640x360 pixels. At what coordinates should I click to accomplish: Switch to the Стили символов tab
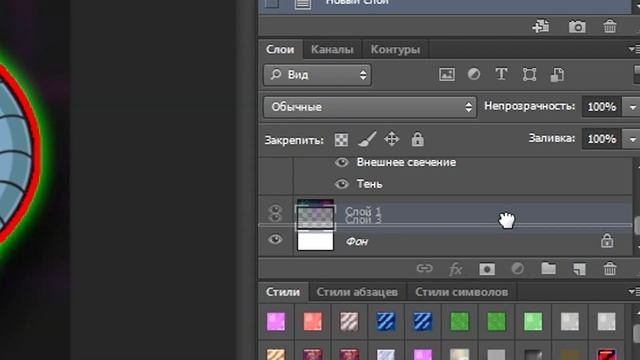[x=462, y=292]
